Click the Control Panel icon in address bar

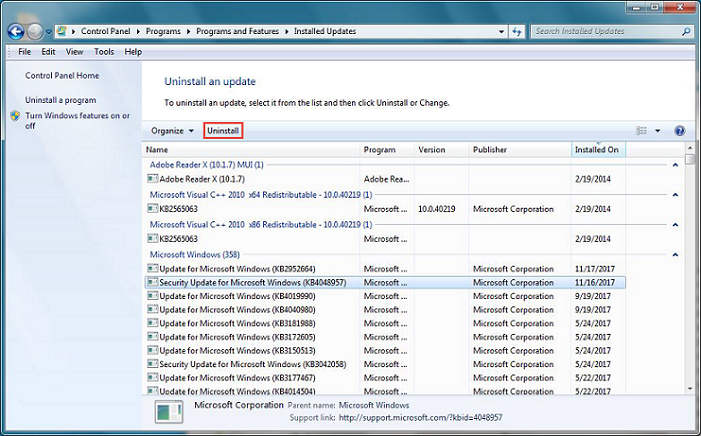pyautogui.click(x=71, y=31)
